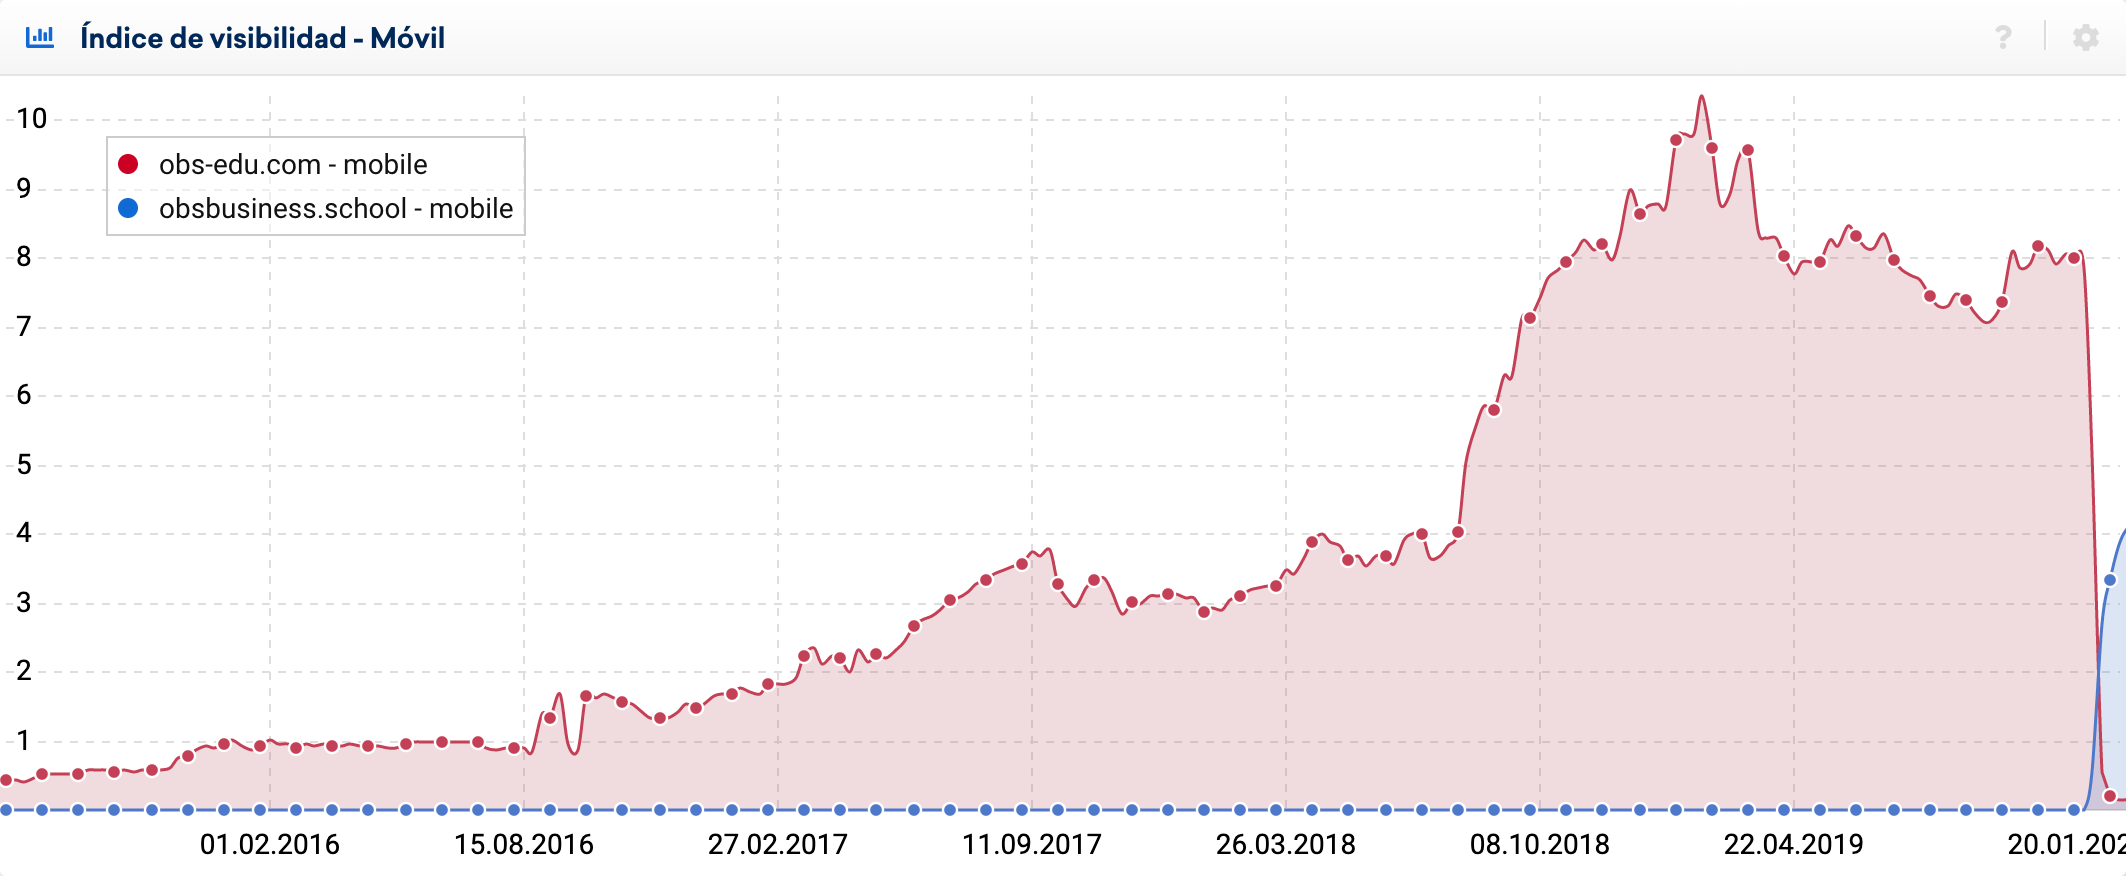Click the y-axis label 5

click(24, 465)
